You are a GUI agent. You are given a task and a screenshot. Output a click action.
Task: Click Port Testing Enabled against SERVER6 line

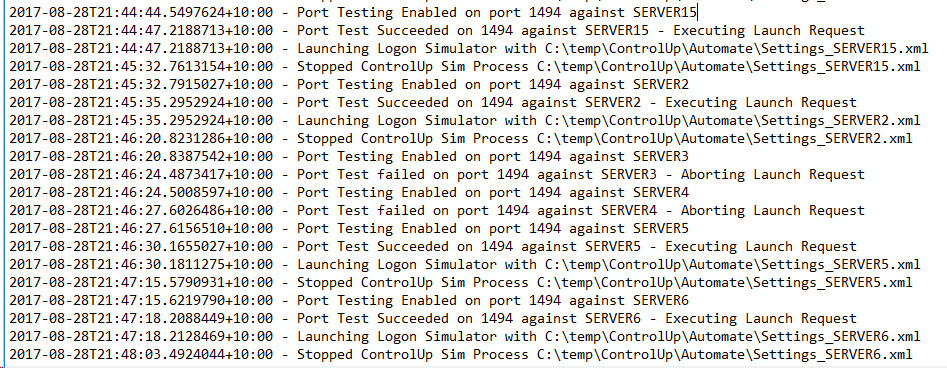coord(348,301)
